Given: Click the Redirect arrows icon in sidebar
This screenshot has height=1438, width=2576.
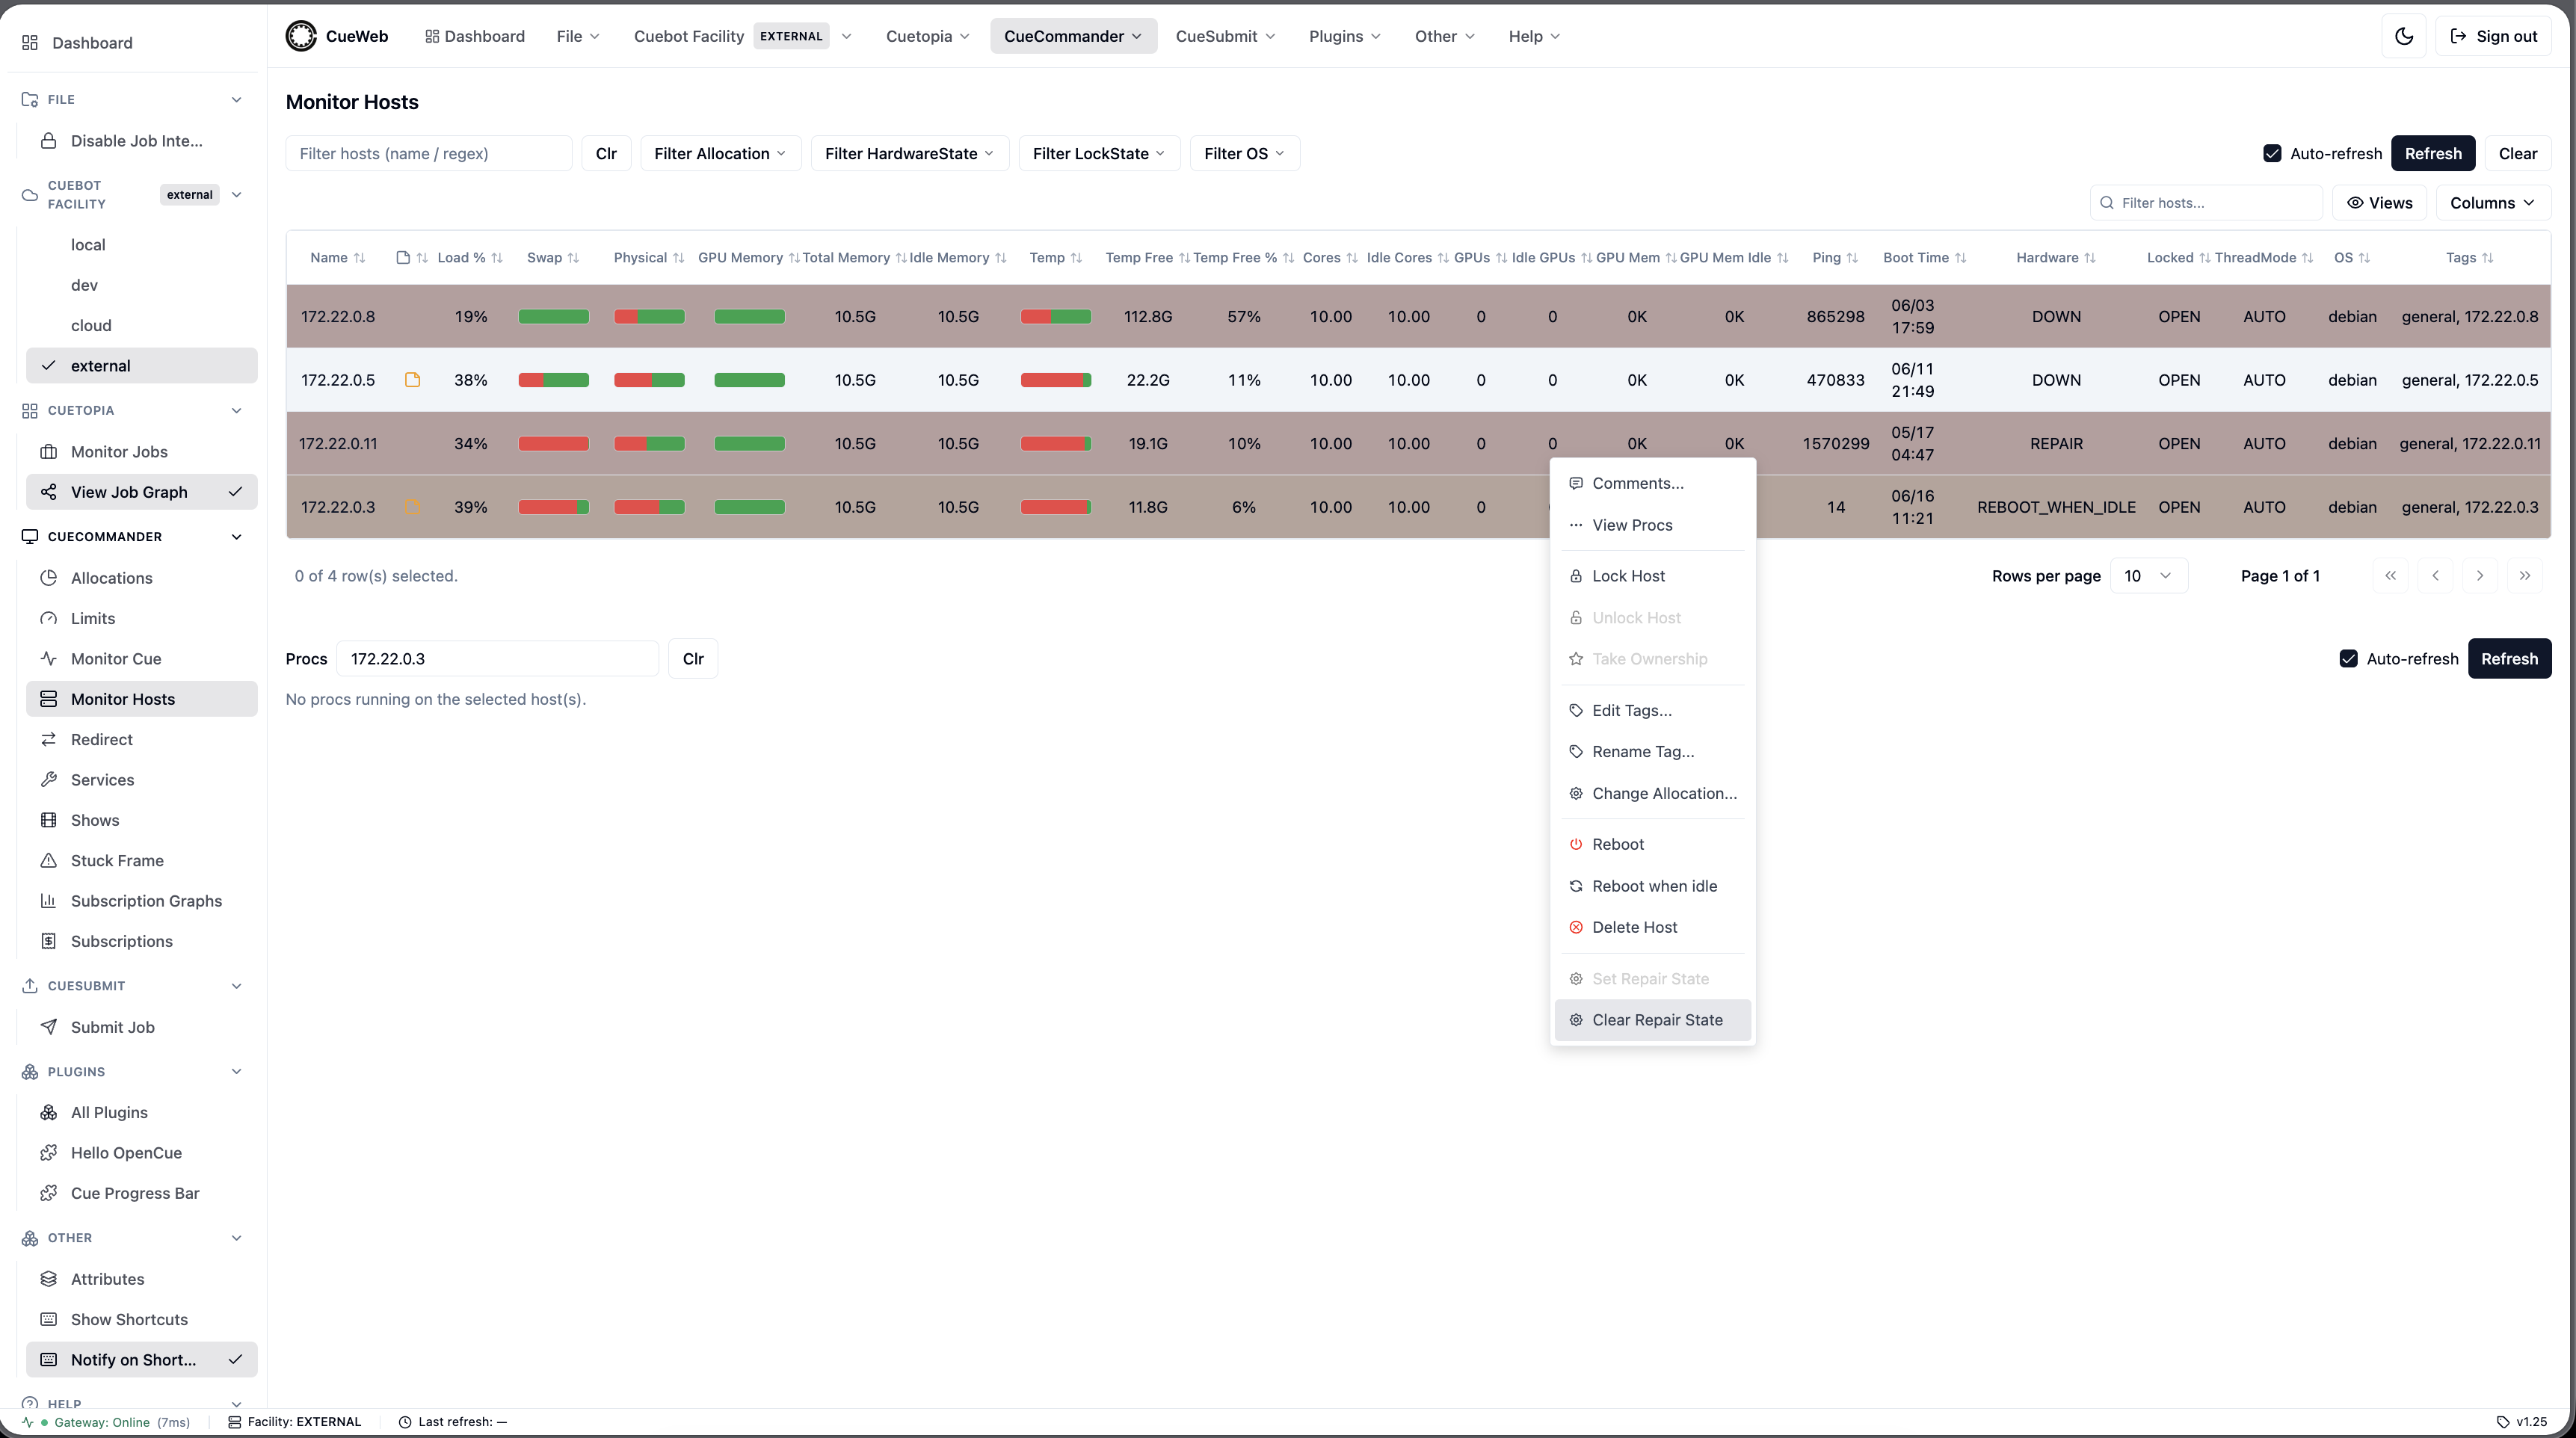Looking at the screenshot, I should point(48,739).
